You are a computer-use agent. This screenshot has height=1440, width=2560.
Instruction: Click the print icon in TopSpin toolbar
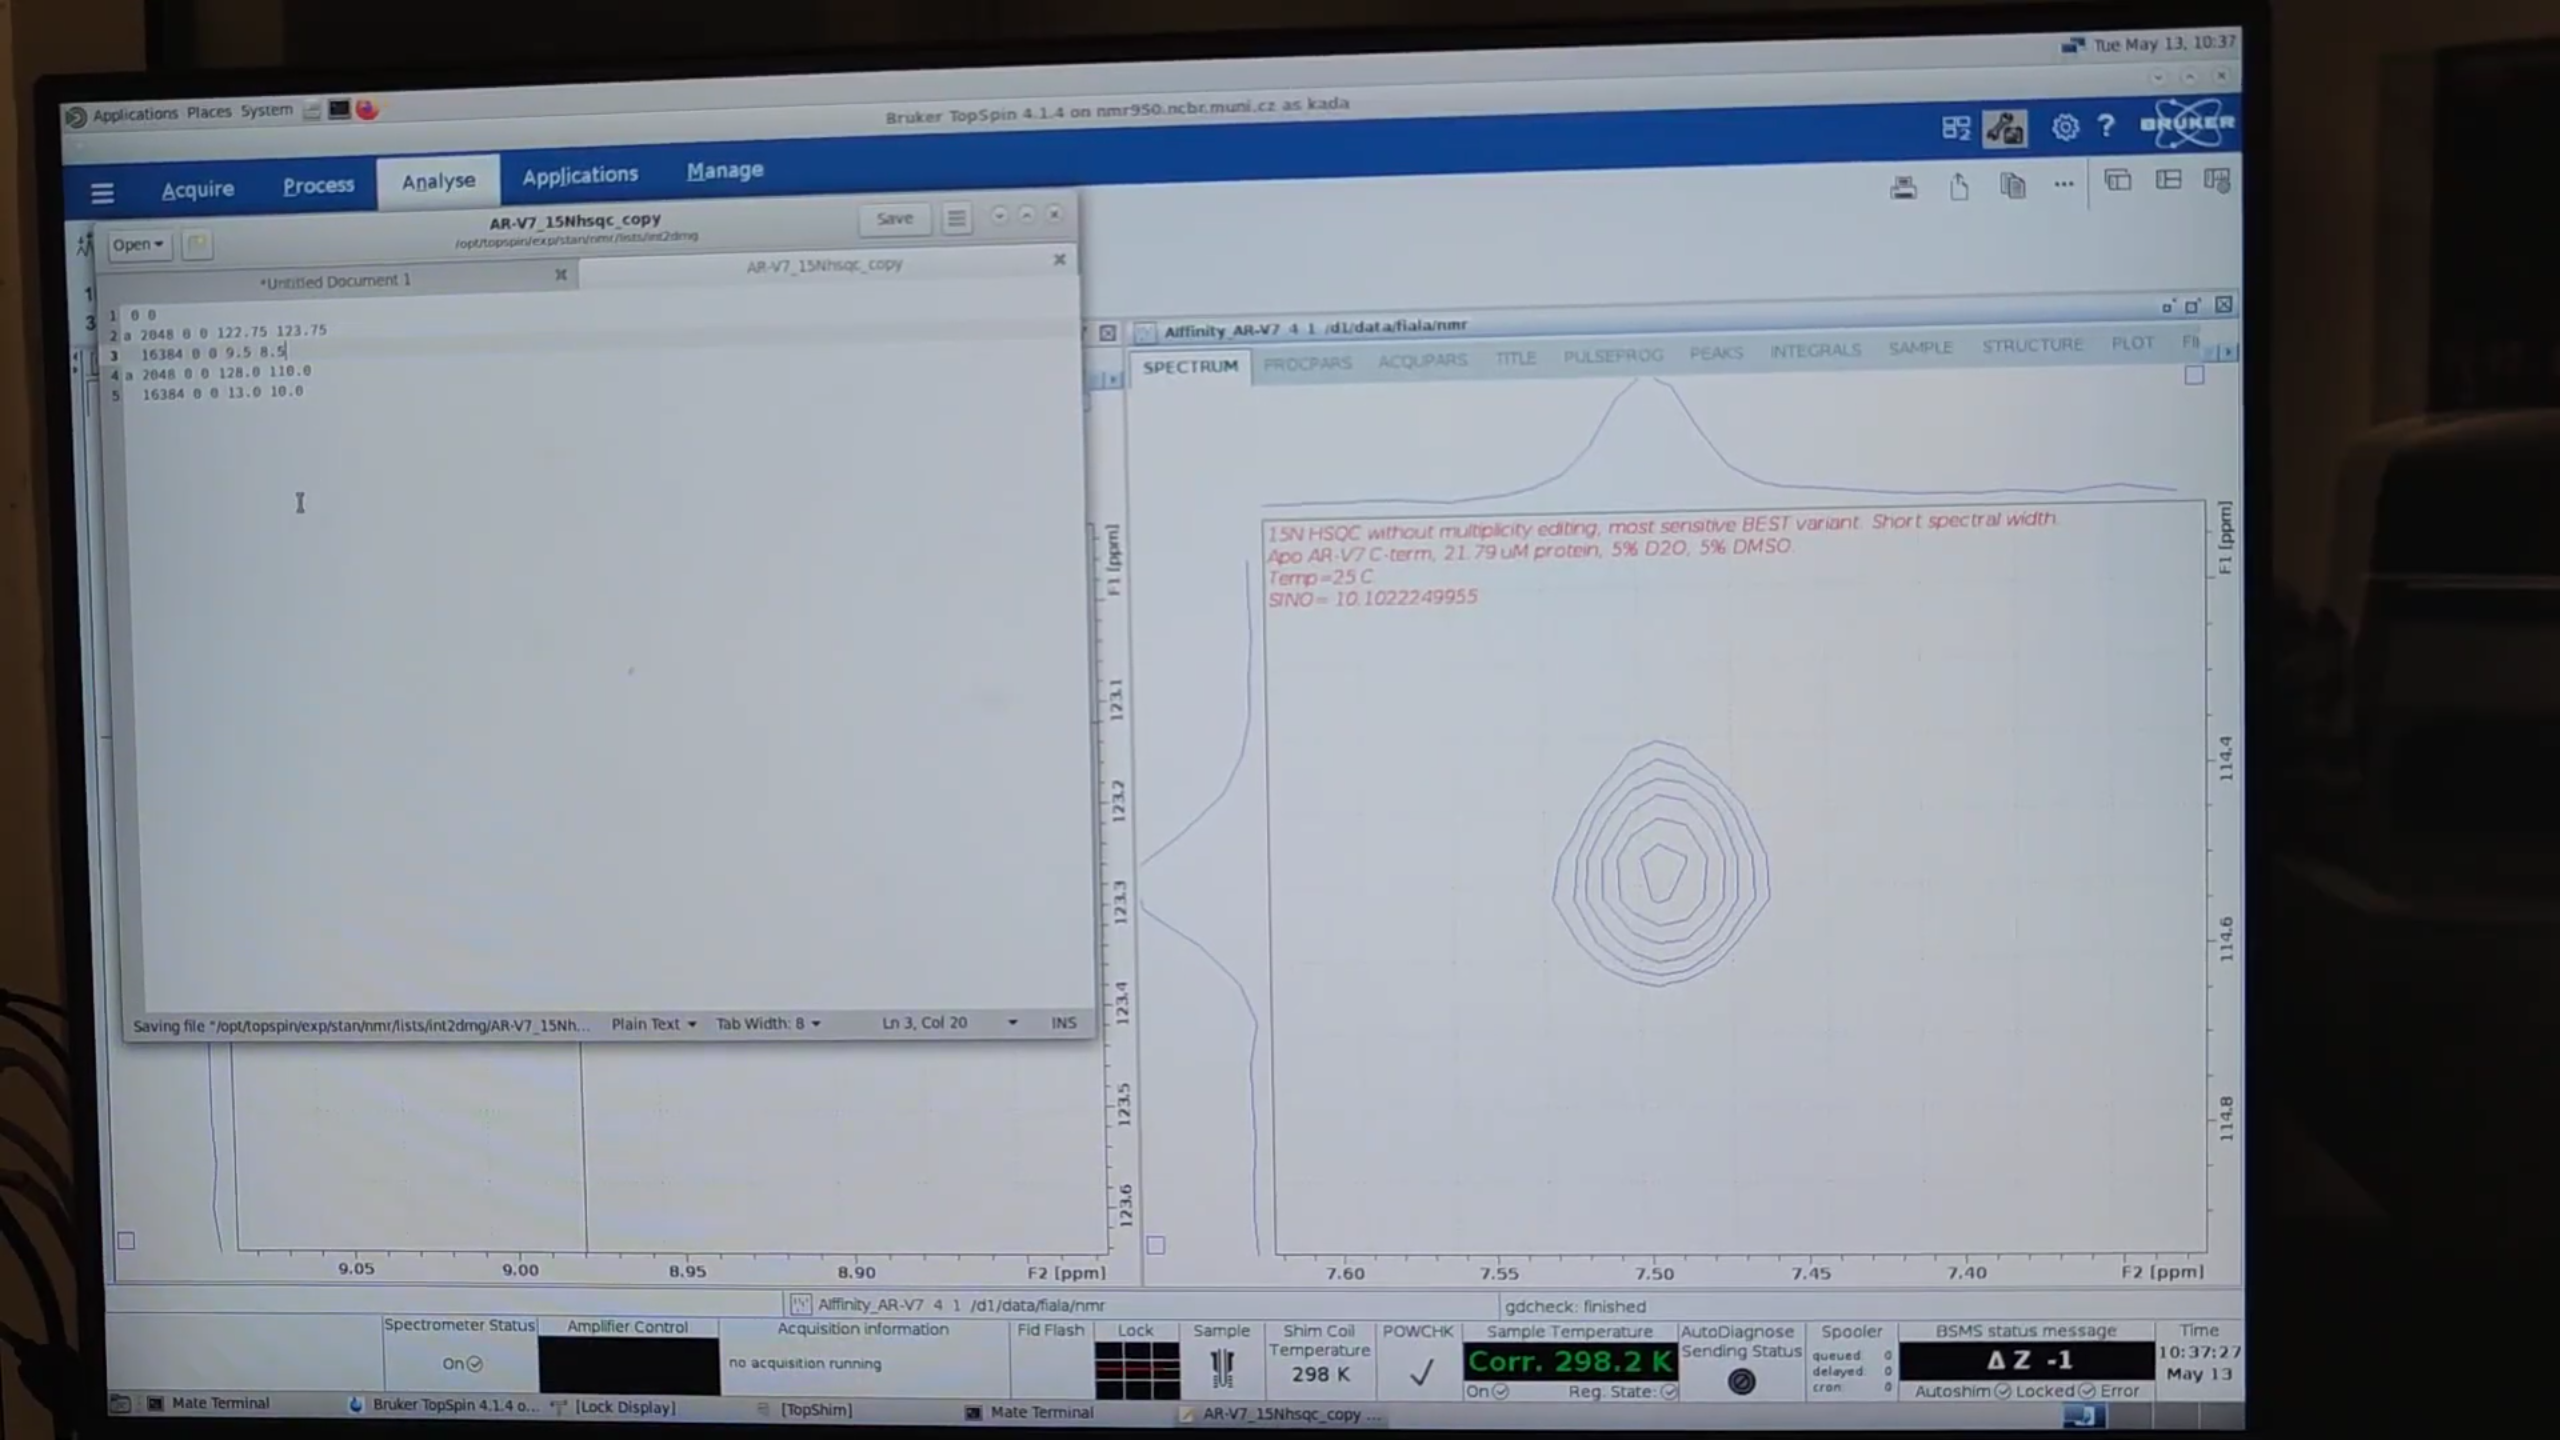pos(1903,187)
